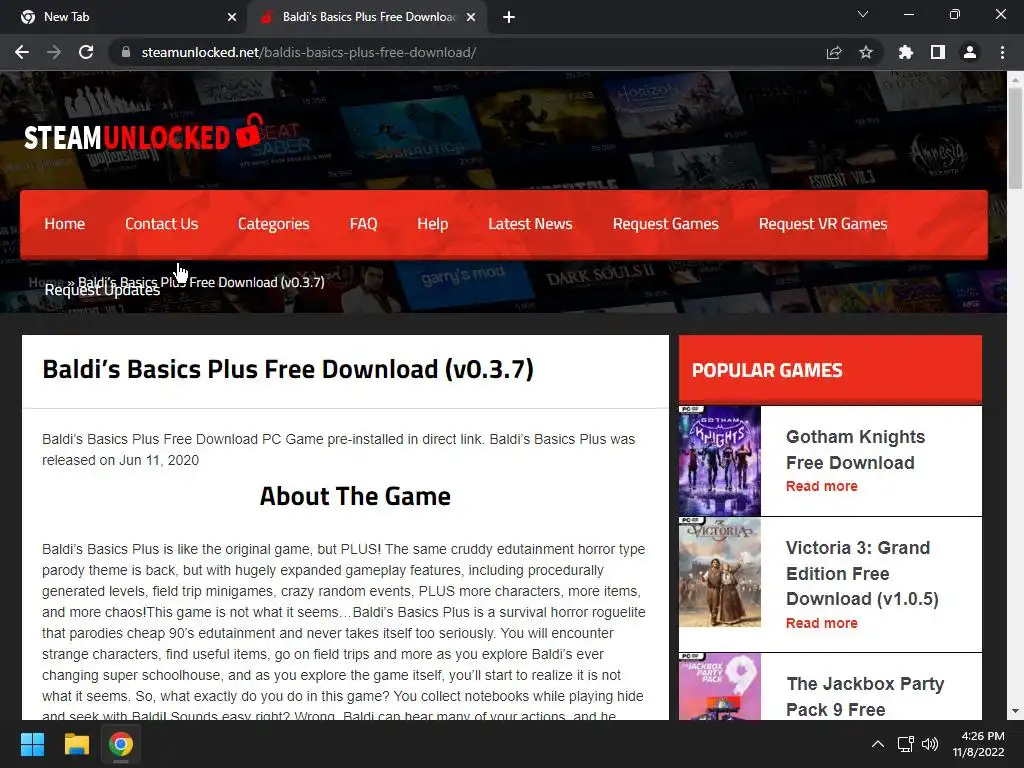
Task: Open the Jackbox Party Pack 9 thumbnail
Action: pyautogui.click(x=720, y=686)
